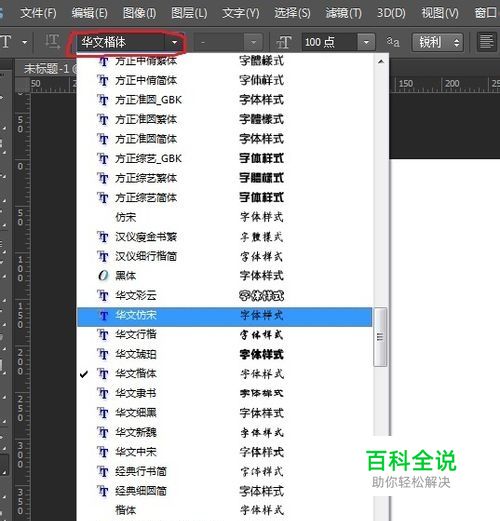The image size is (500, 521).
Task: Open the 图层(L) menu
Action: click(189, 13)
